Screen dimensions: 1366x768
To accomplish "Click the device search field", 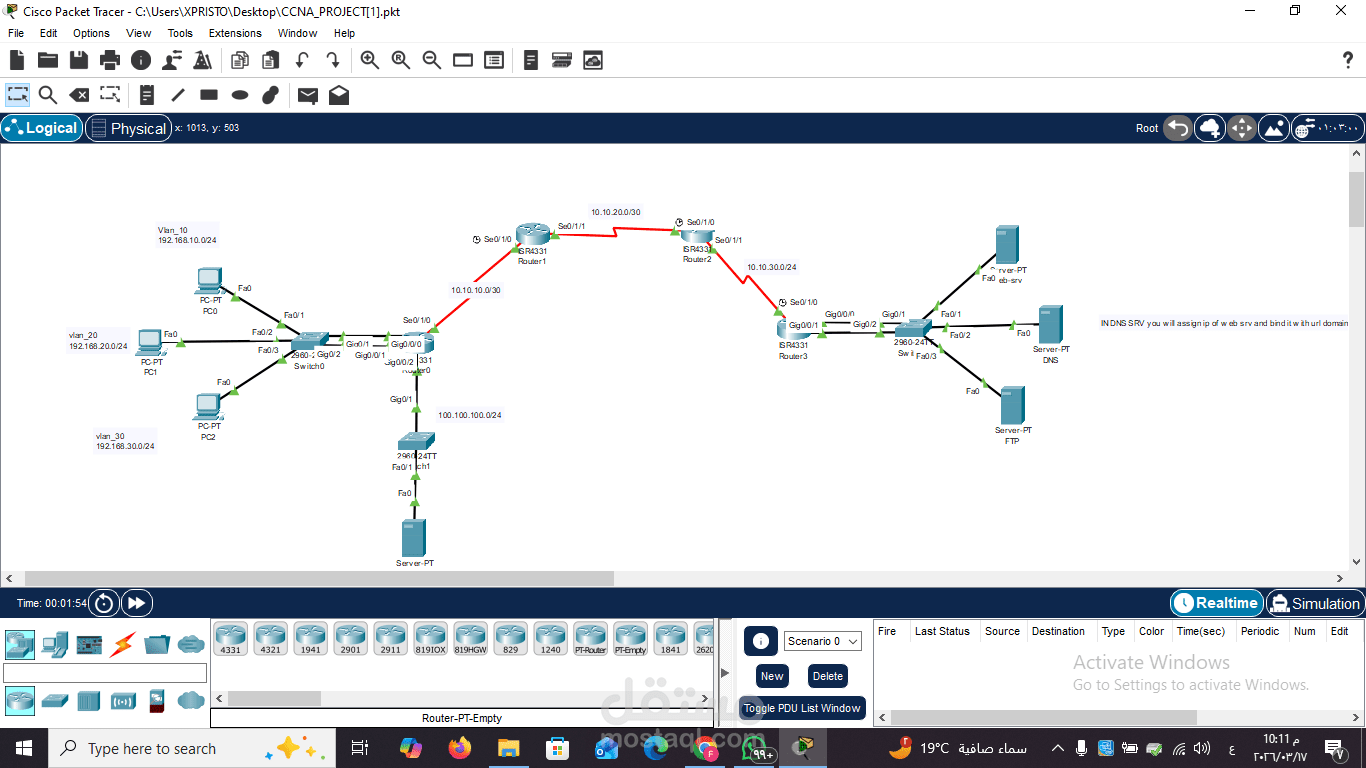I will [105, 673].
